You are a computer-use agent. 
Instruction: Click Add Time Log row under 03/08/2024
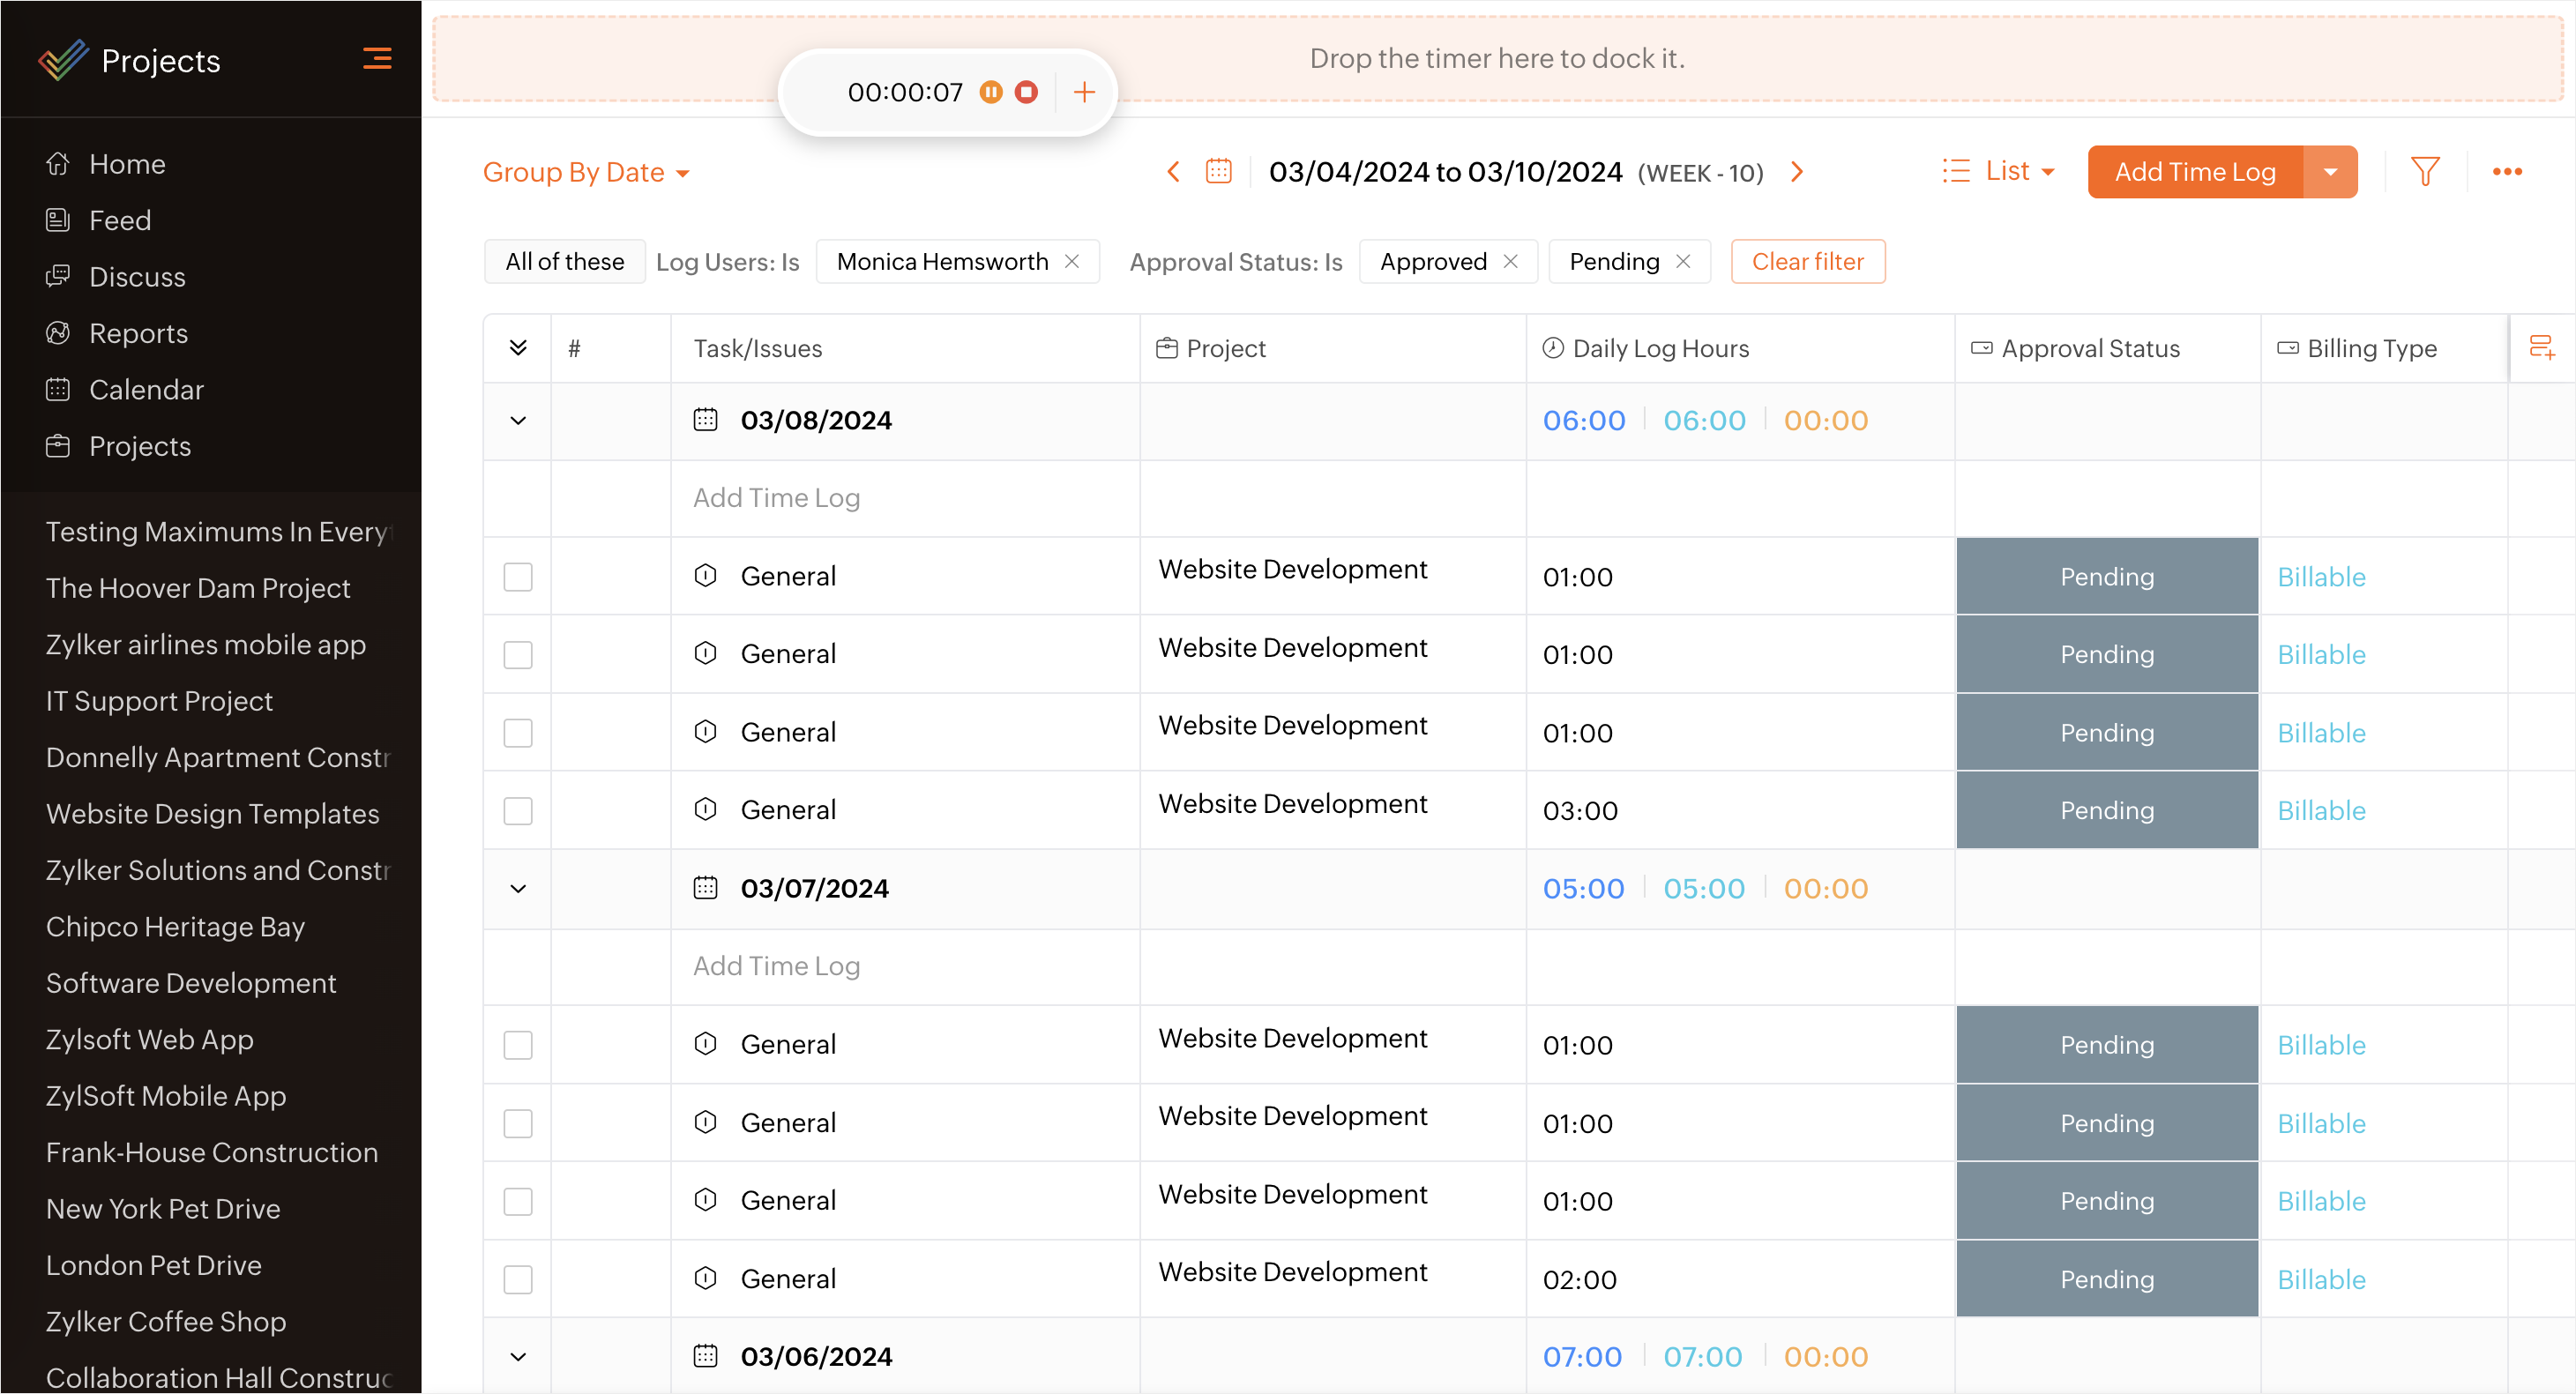776,498
